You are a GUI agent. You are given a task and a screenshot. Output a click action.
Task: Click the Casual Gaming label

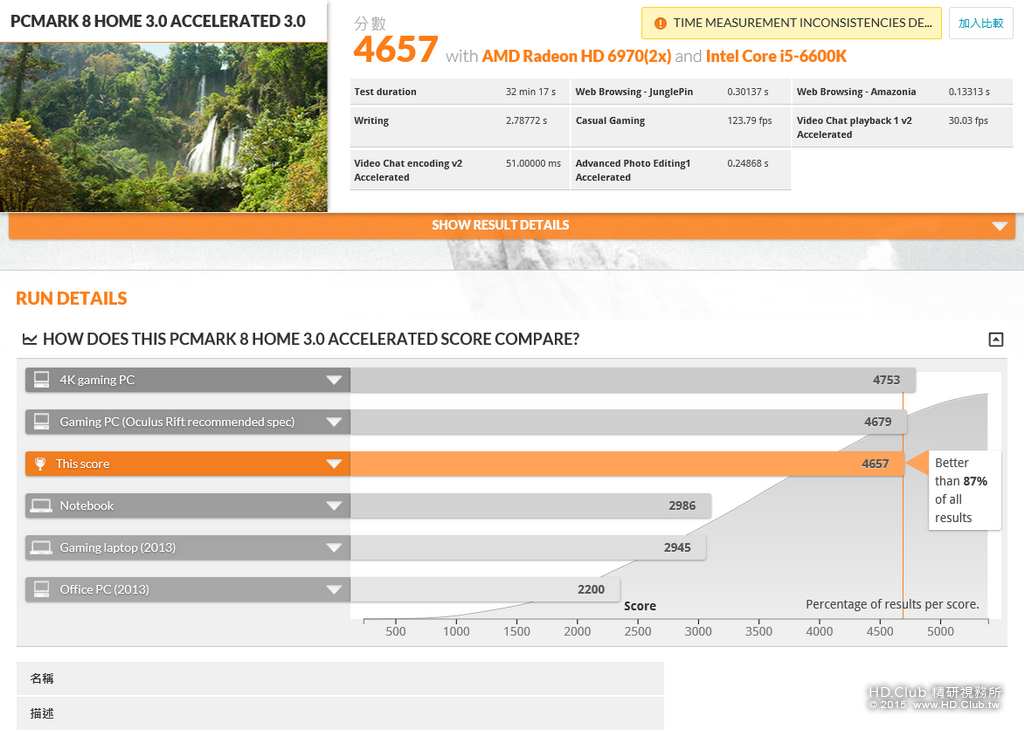pyautogui.click(x=610, y=121)
